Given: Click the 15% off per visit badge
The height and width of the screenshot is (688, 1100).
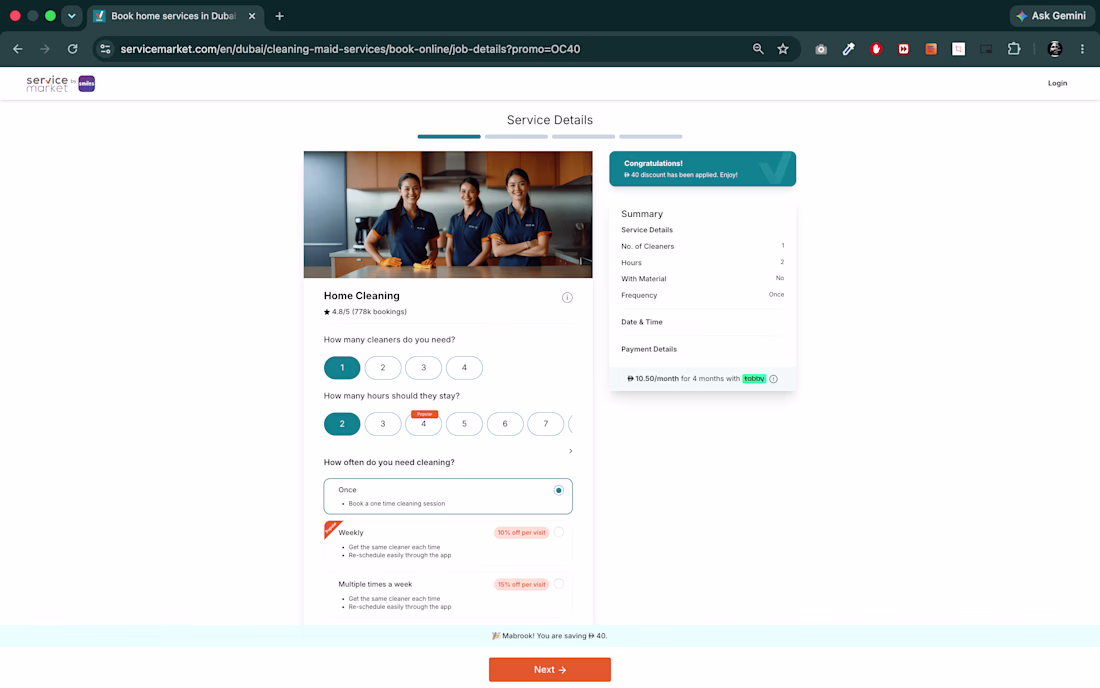Looking at the screenshot, I should [x=521, y=584].
